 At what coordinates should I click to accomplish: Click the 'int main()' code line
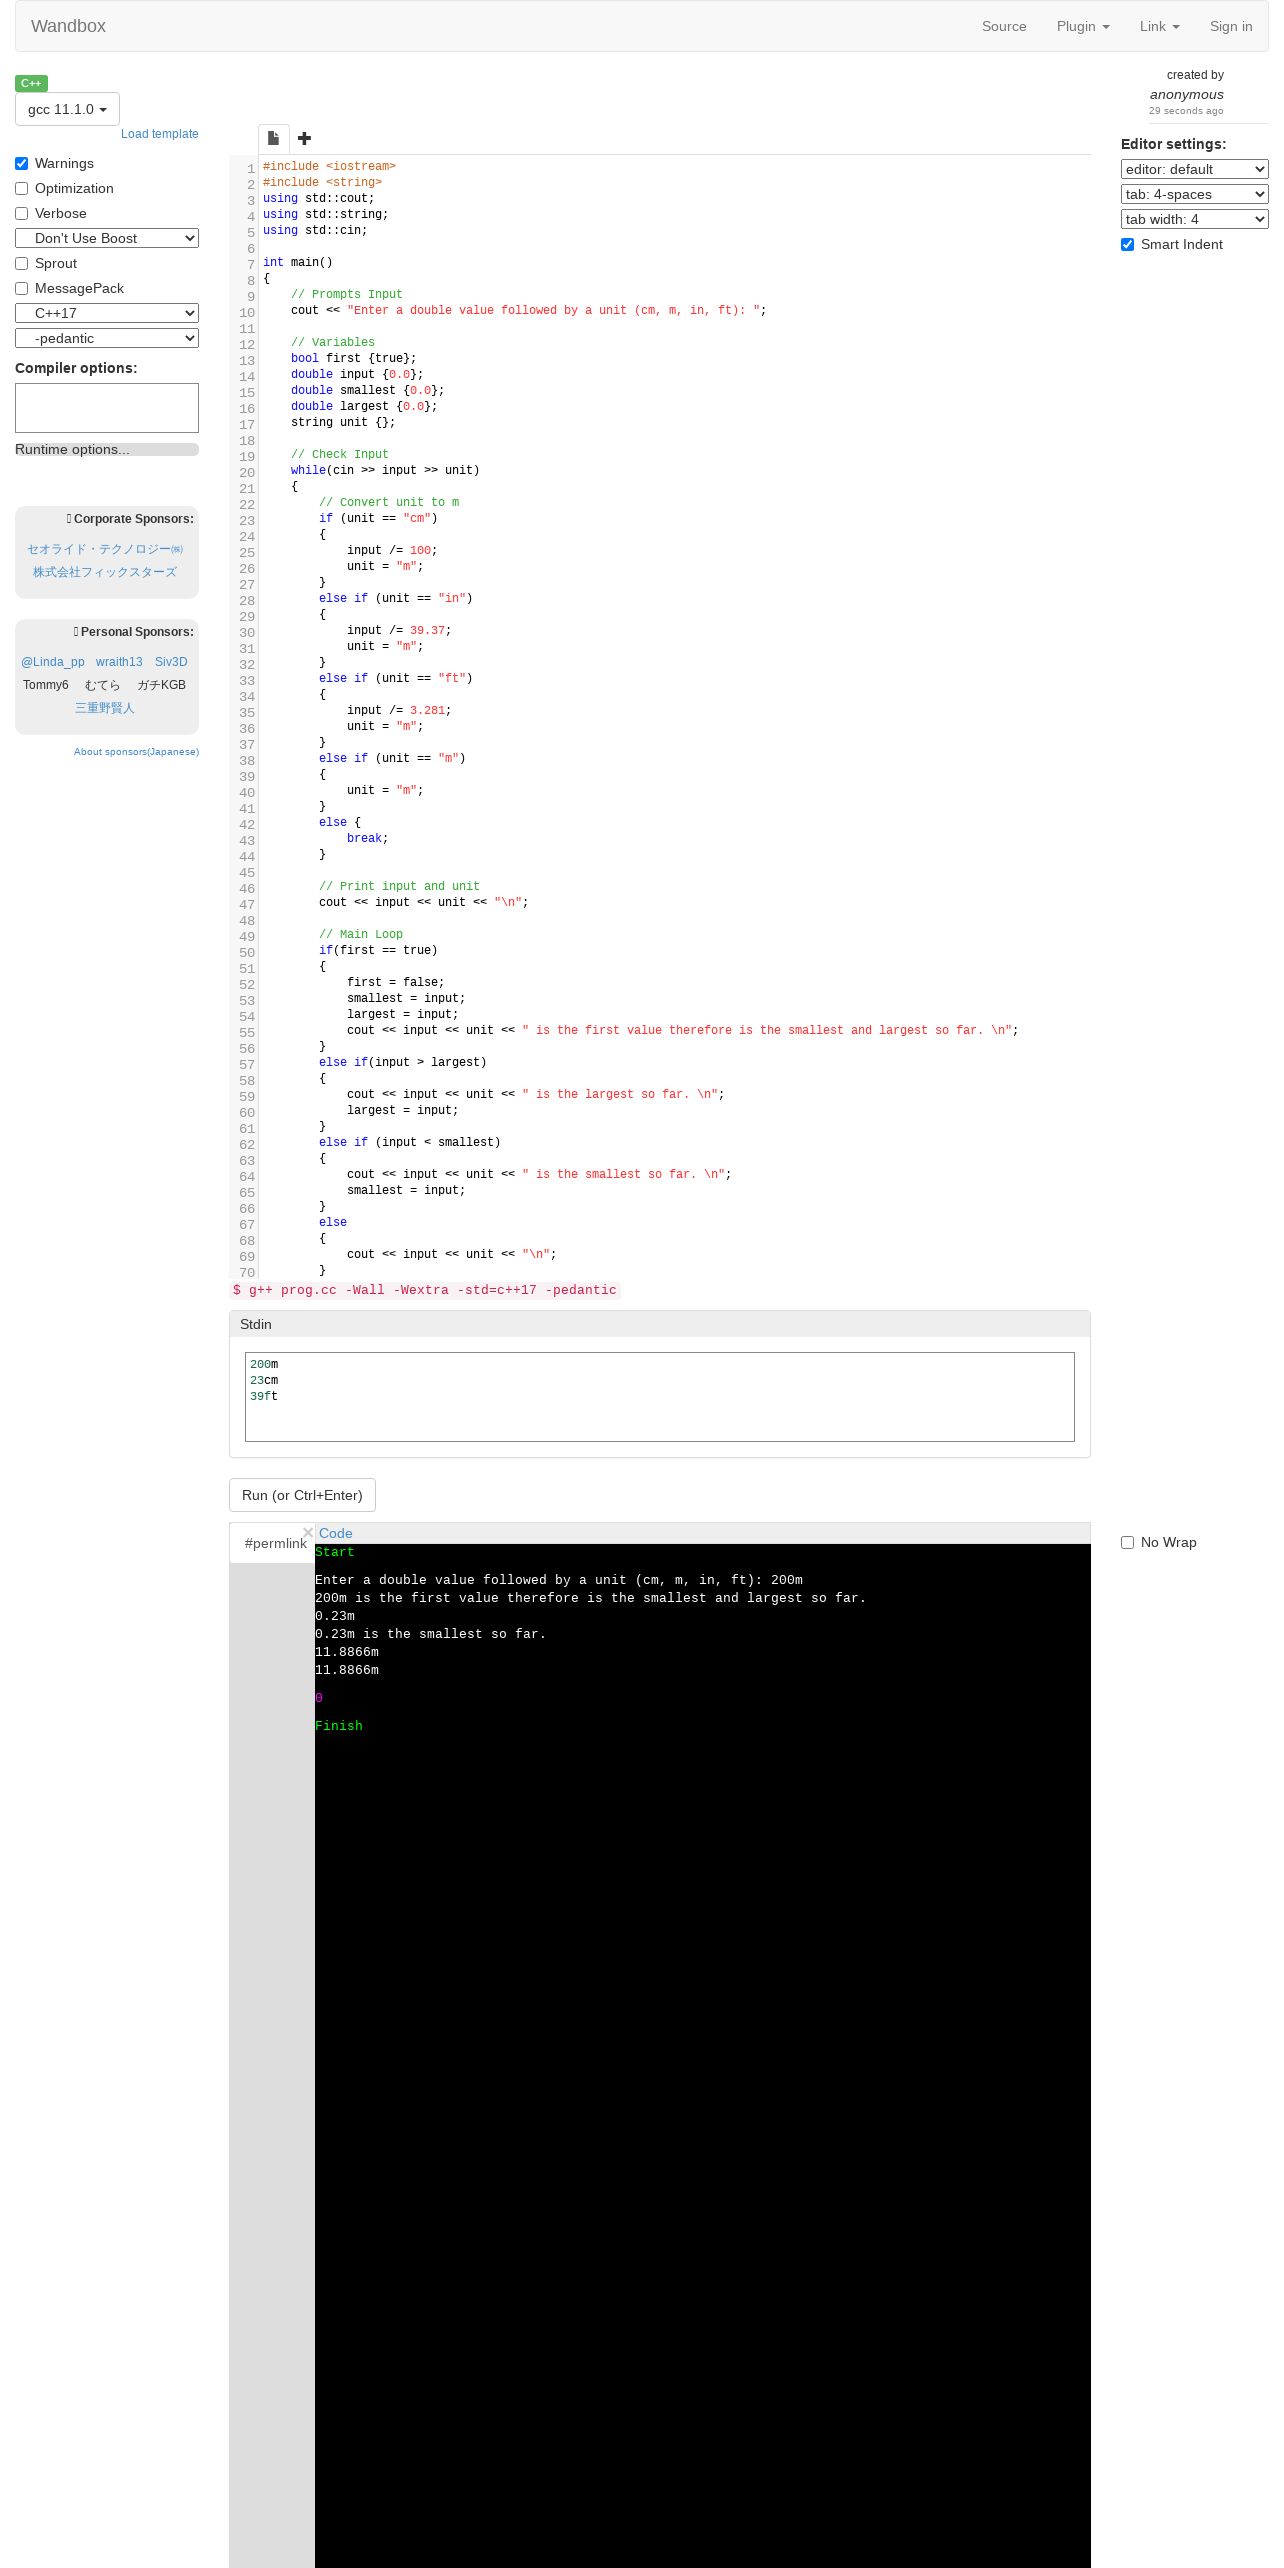point(298,262)
